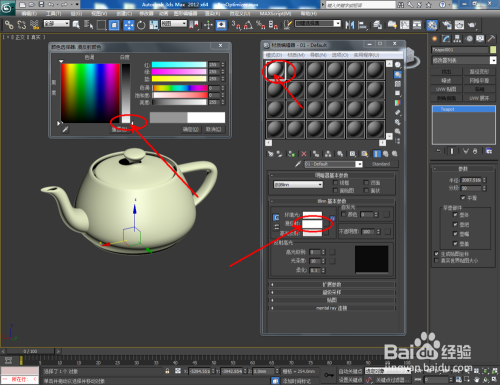Image resolution: width=500 pixels, height=385 pixels.
Task: Expand the Maps (贴图) rollout
Action: 332,300
